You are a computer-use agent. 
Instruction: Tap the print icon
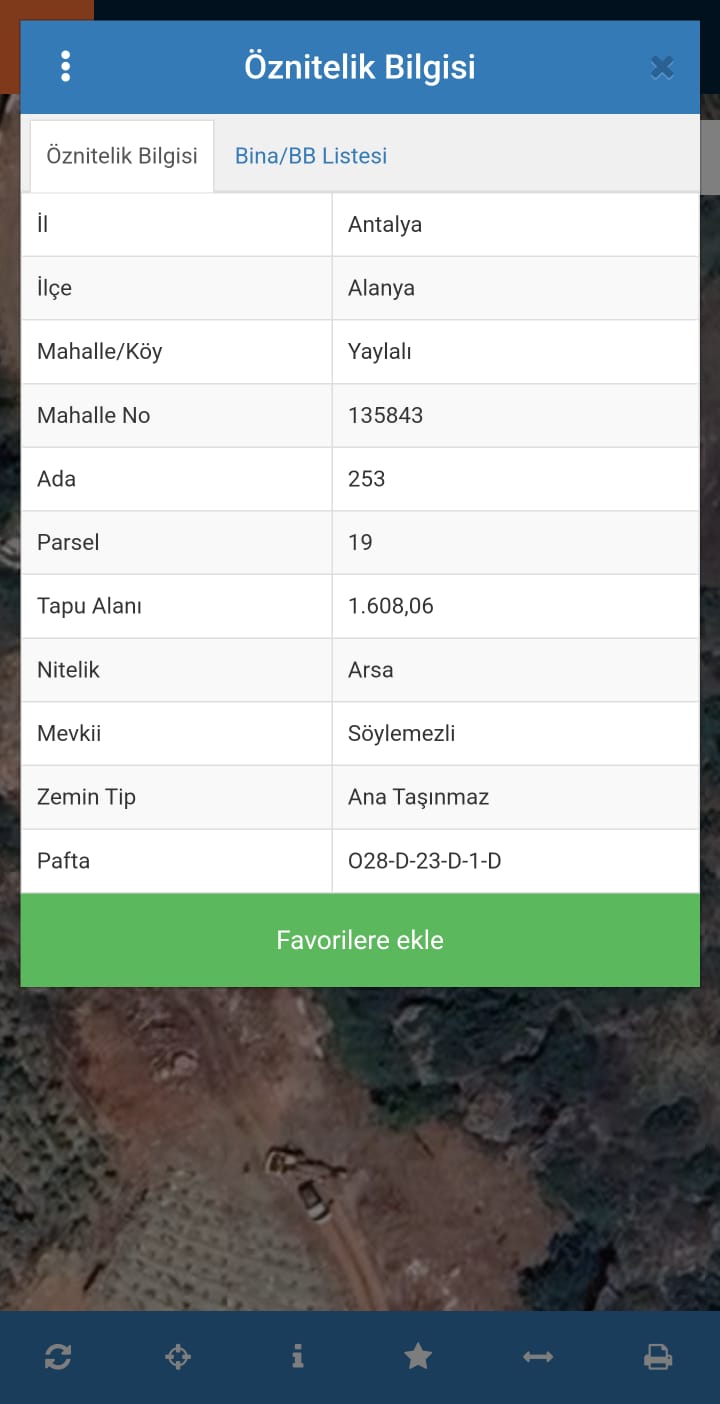tap(658, 1357)
